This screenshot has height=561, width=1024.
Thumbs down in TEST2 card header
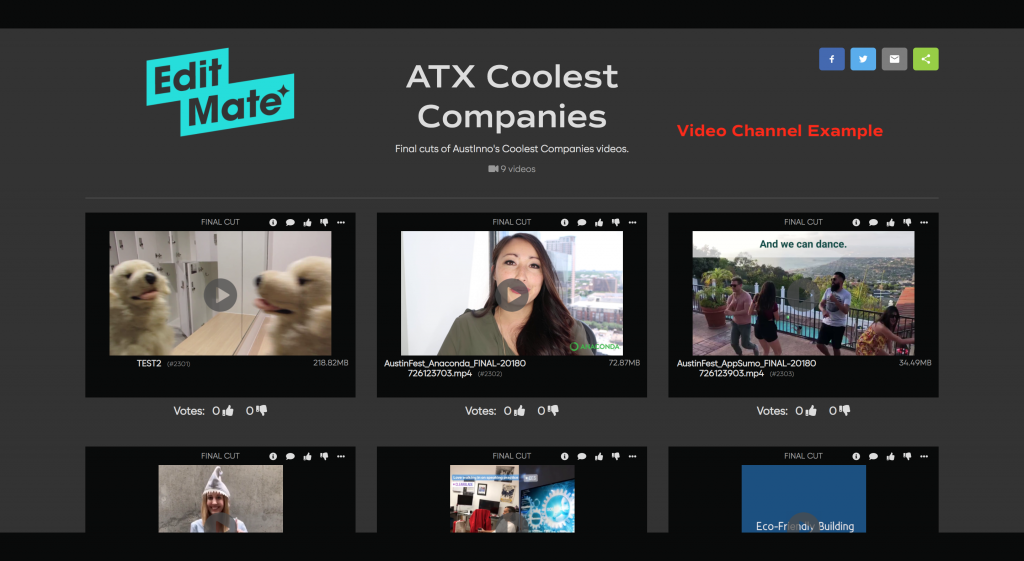pyautogui.click(x=324, y=222)
